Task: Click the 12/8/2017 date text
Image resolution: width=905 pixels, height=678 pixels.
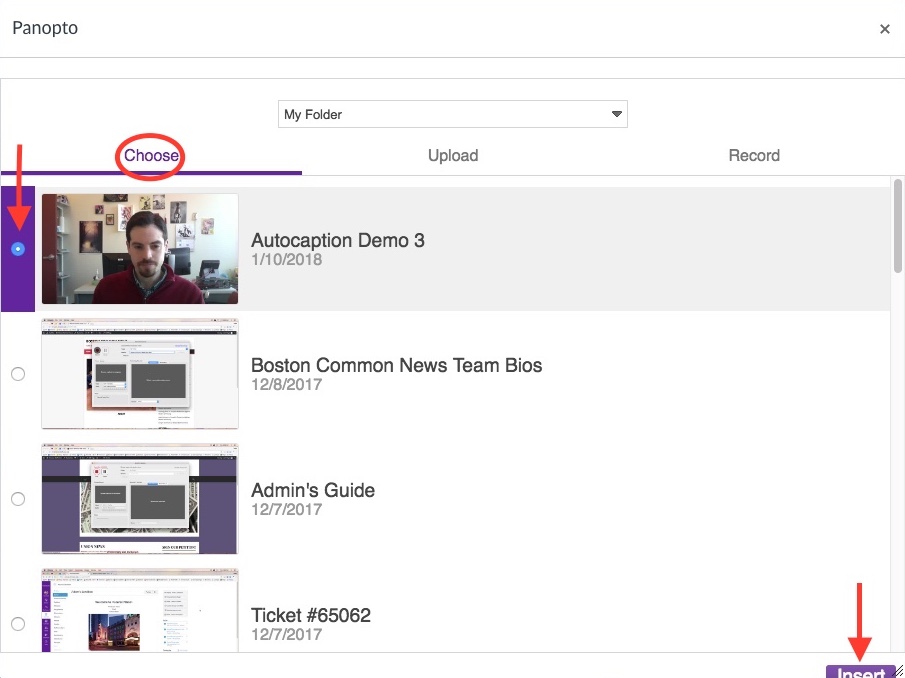Action: click(x=286, y=385)
